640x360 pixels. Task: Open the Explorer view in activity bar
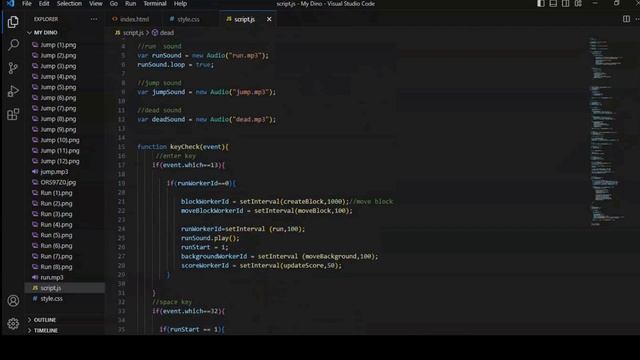[13, 22]
